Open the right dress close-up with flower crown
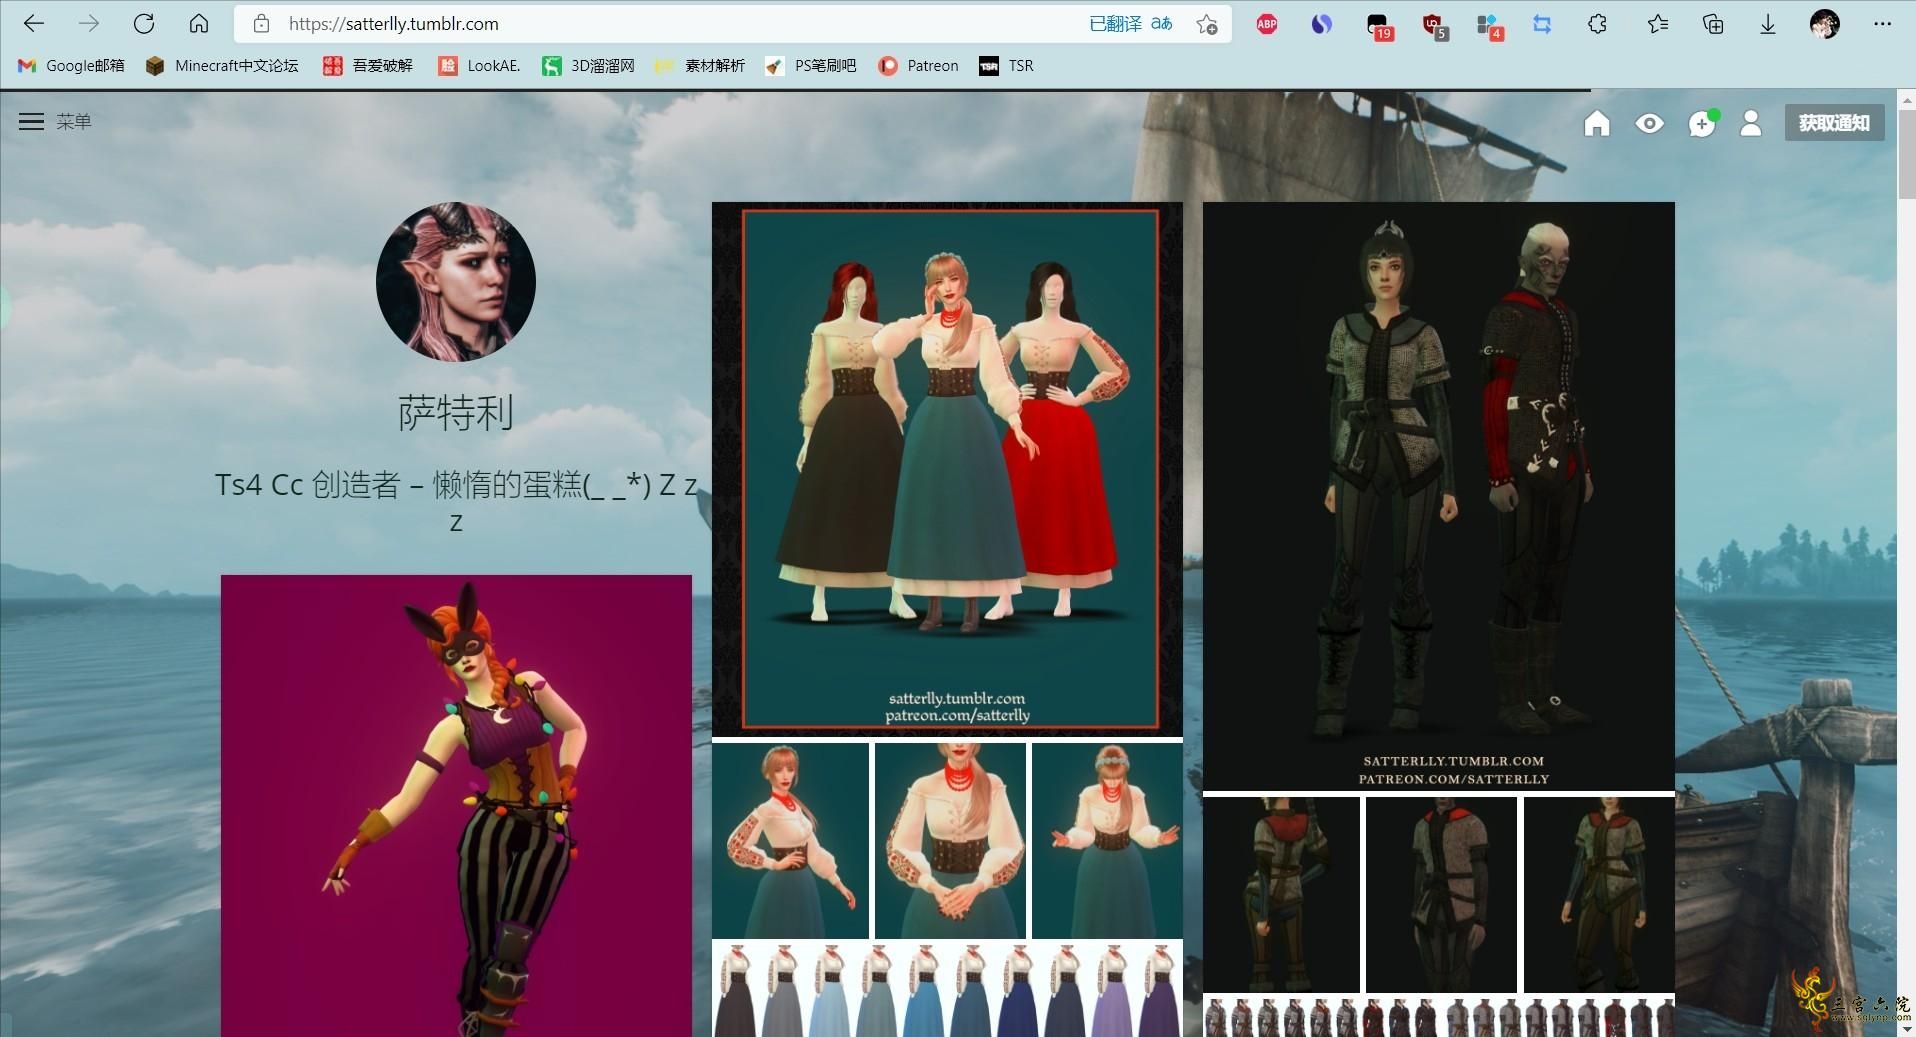 1107,840
